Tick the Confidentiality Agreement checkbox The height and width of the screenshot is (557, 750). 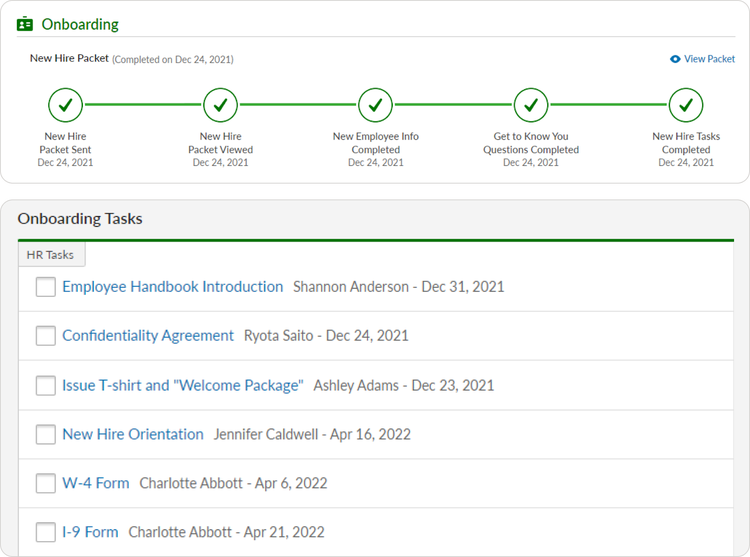[45, 336]
